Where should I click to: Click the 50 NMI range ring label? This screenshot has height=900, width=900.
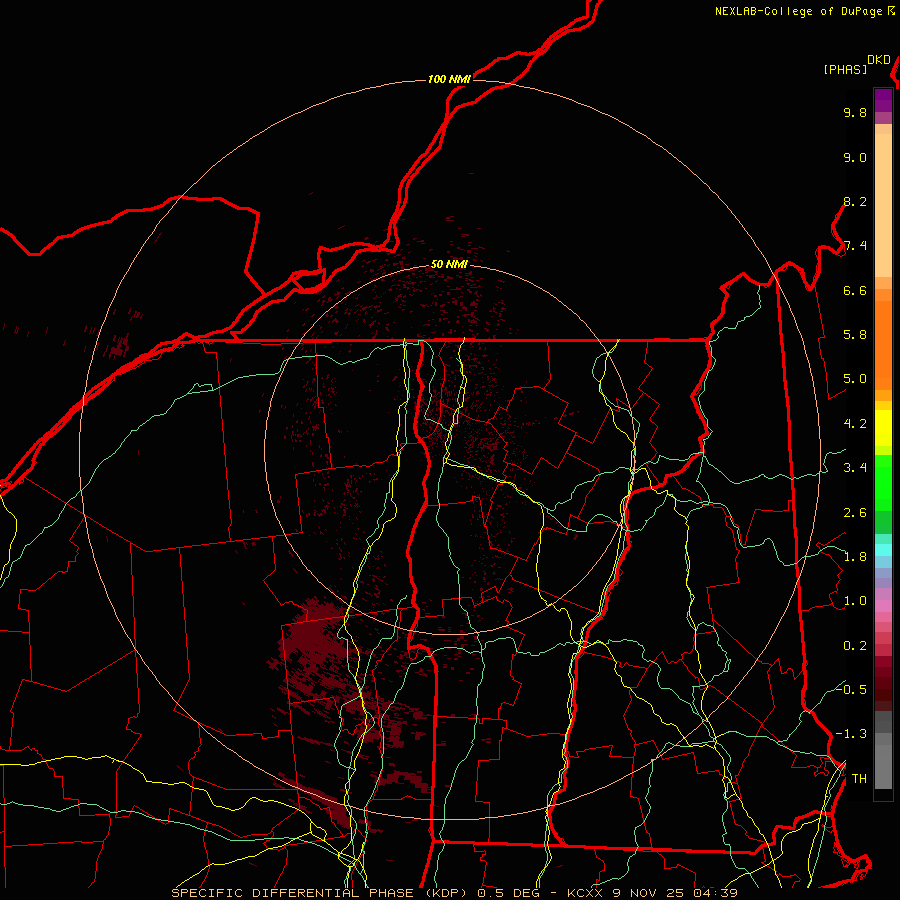[449, 264]
